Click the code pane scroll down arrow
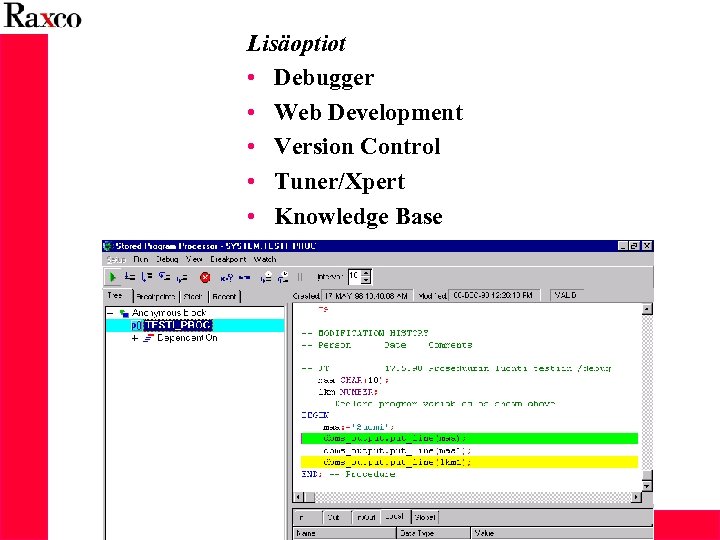Image resolution: width=720 pixels, height=540 pixels. [647, 486]
